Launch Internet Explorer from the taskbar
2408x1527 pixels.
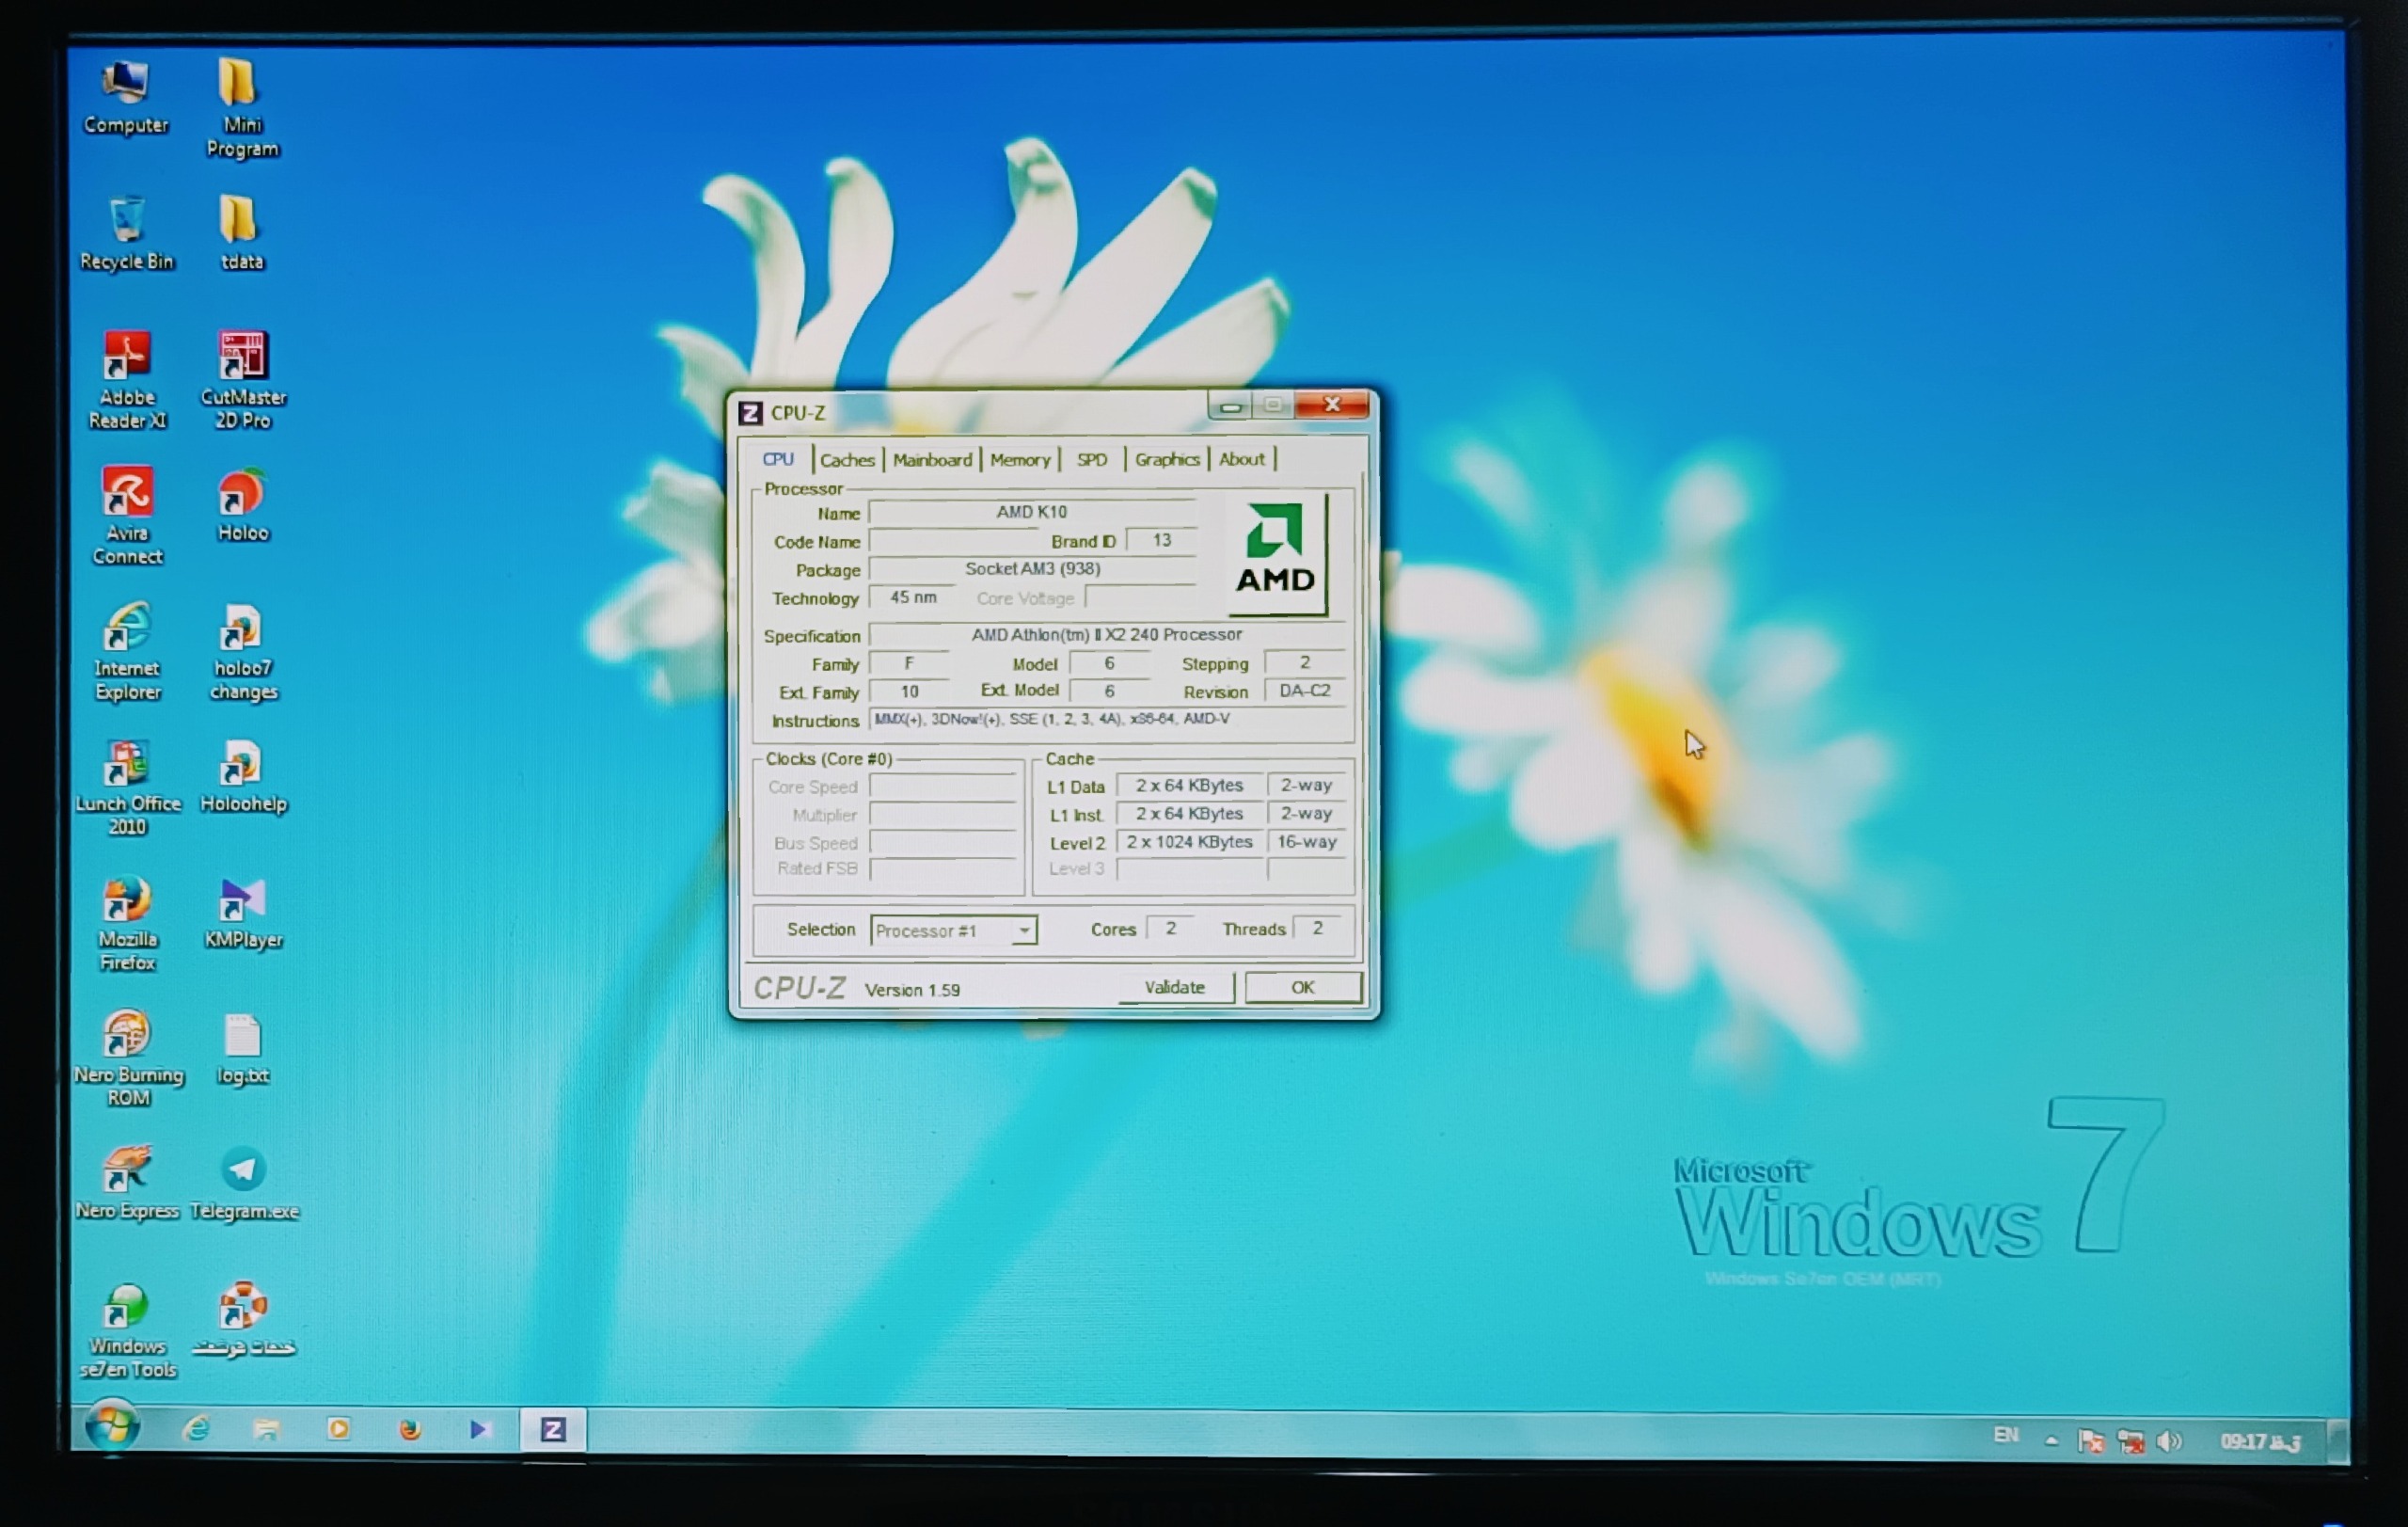pyautogui.click(x=196, y=1429)
